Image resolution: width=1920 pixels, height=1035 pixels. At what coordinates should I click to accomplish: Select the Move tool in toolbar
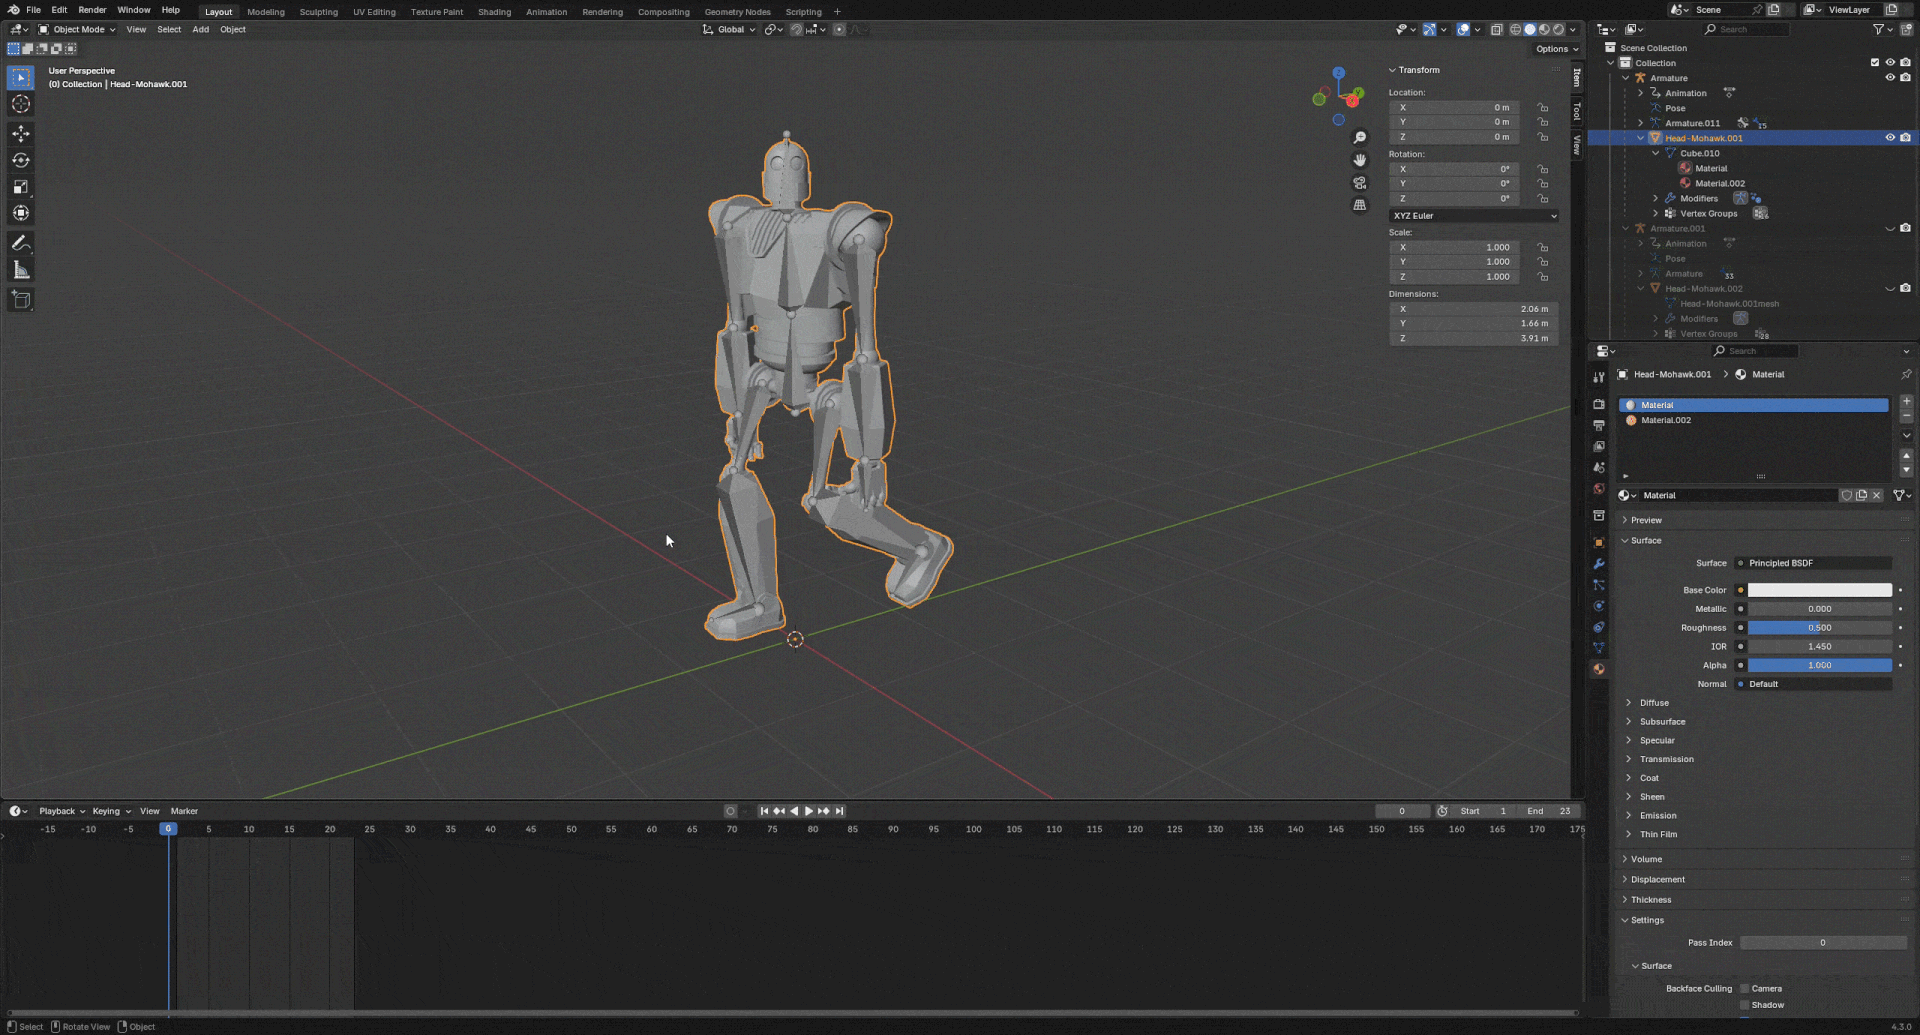[x=21, y=134]
